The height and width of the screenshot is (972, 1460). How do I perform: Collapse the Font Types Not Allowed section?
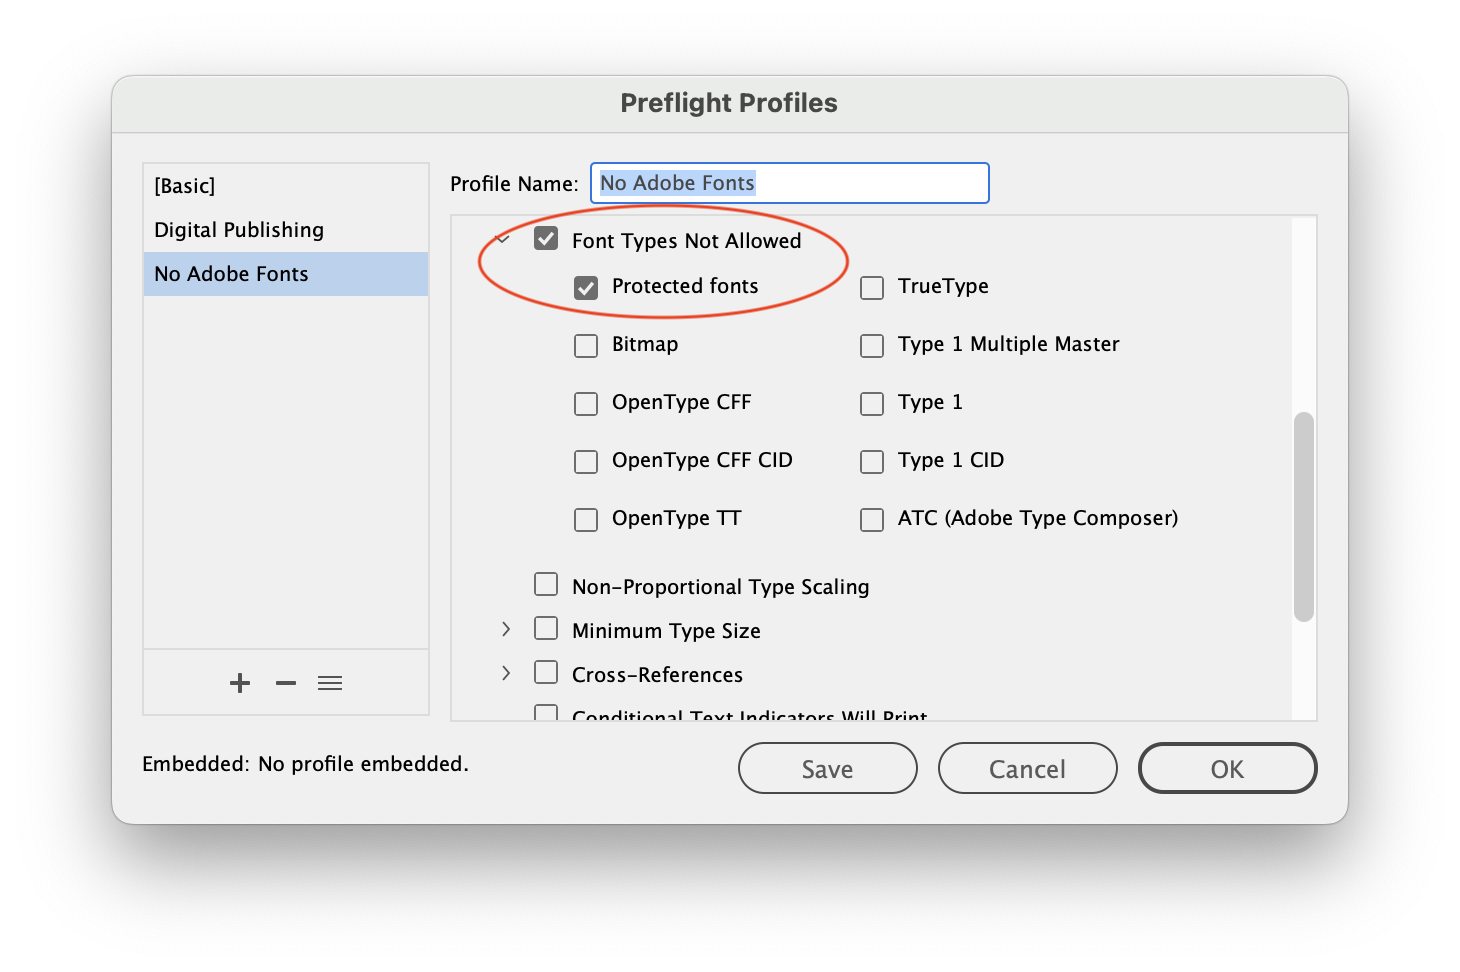click(x=504, y=239)
